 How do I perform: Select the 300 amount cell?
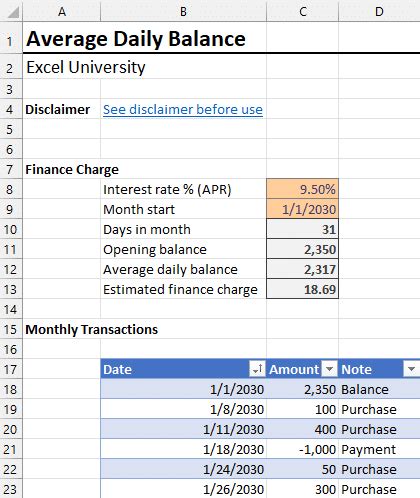(x=303, y=489)
